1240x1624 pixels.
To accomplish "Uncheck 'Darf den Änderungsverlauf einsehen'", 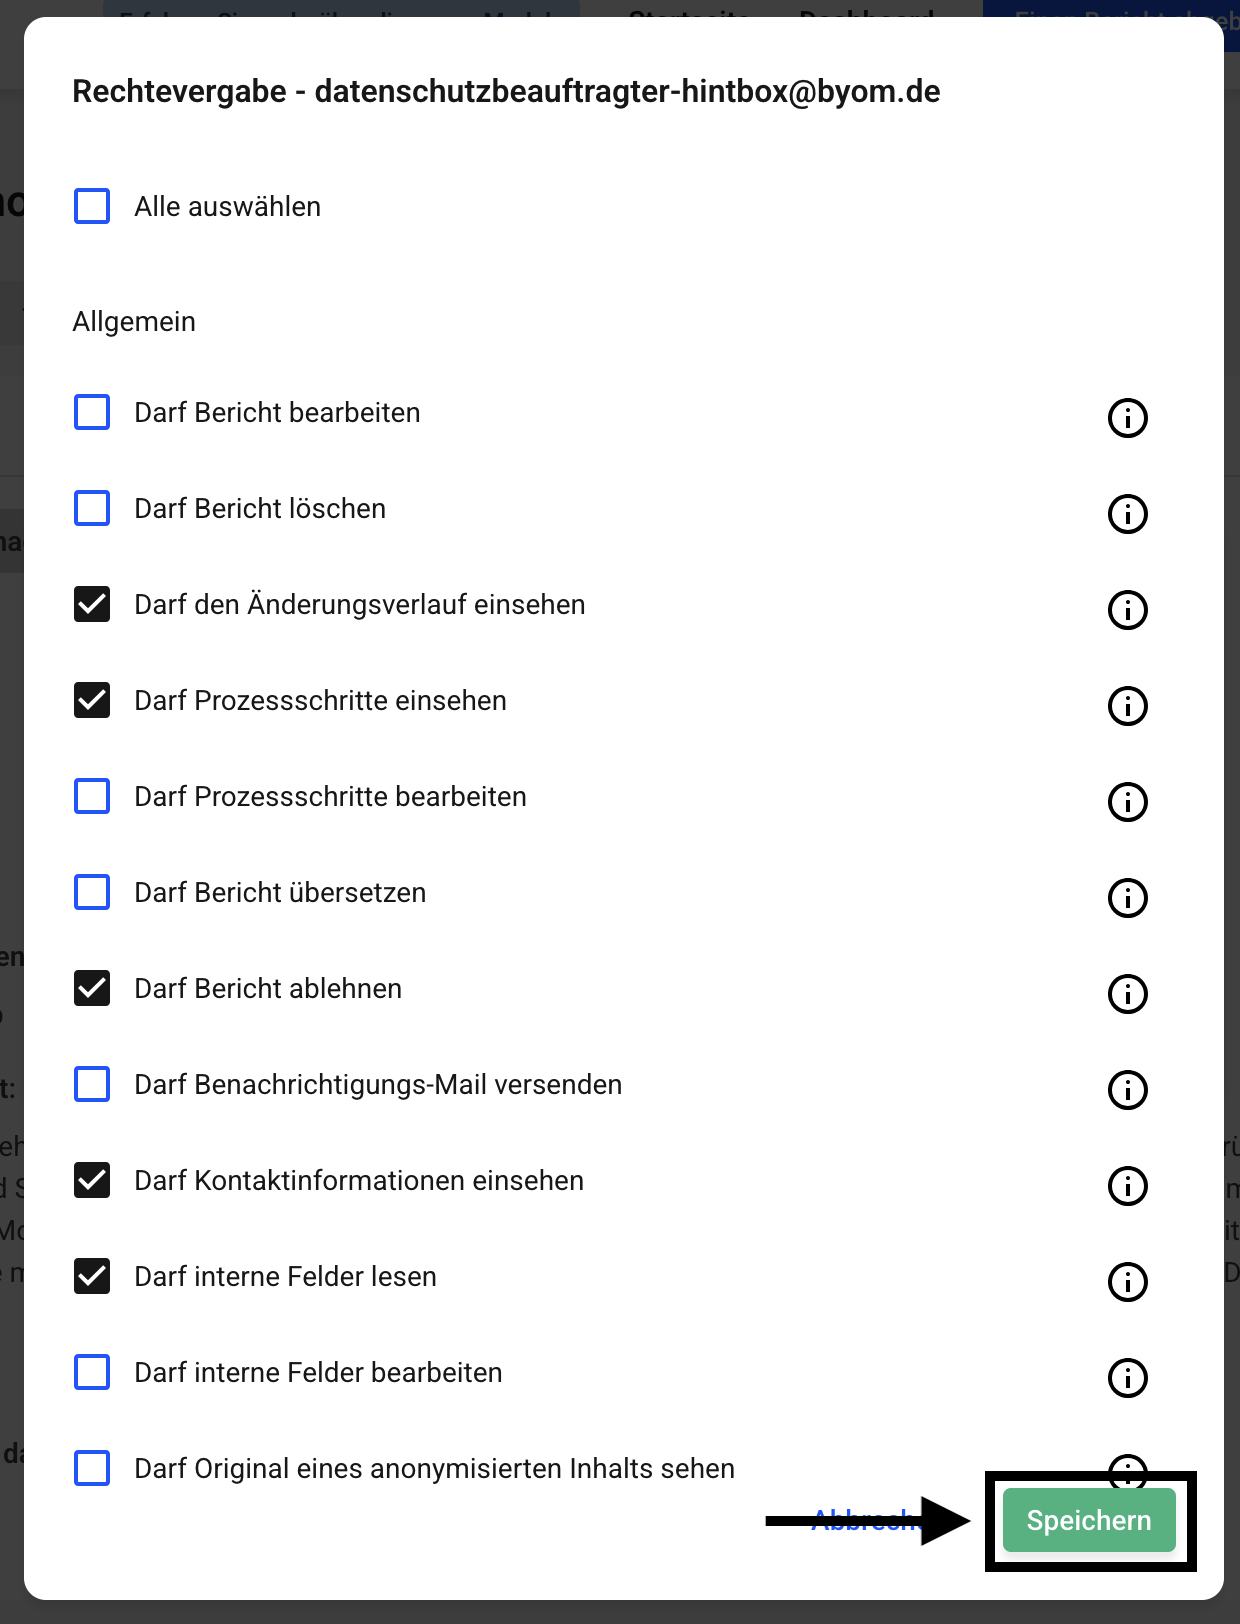I will pyautogui.click(x=92, y=604).
